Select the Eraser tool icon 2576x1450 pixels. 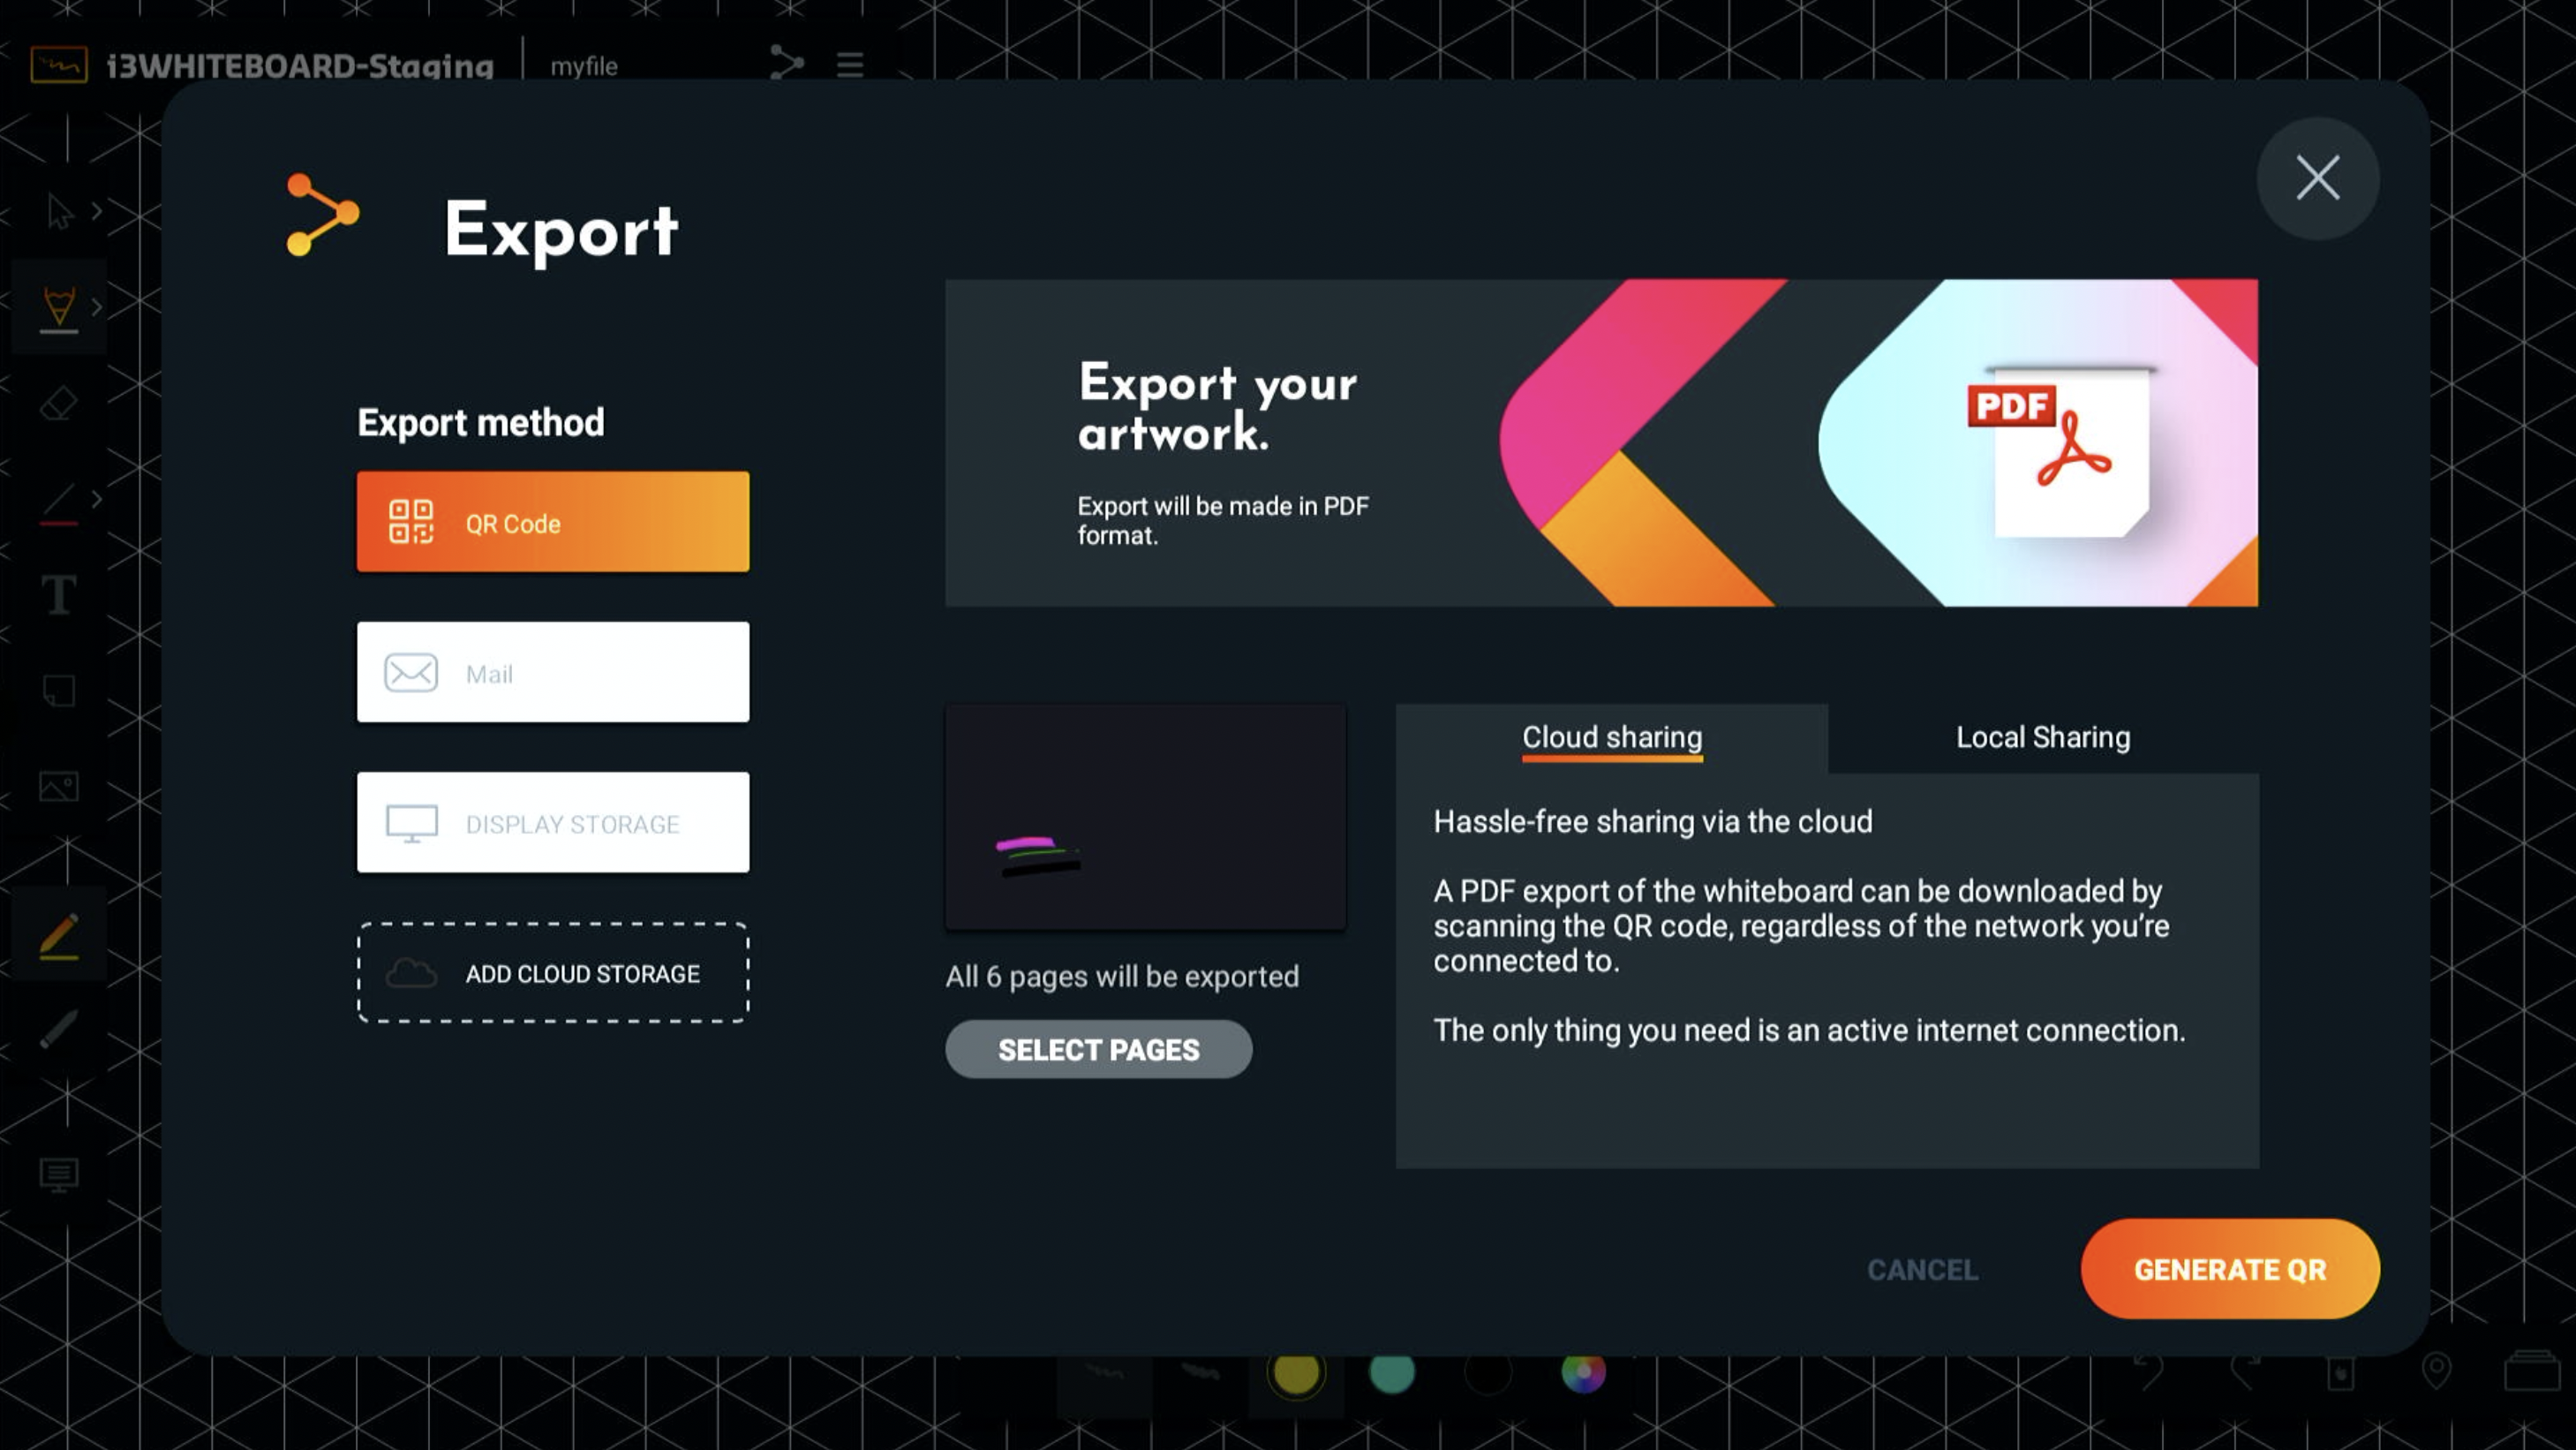click(58, 404)
